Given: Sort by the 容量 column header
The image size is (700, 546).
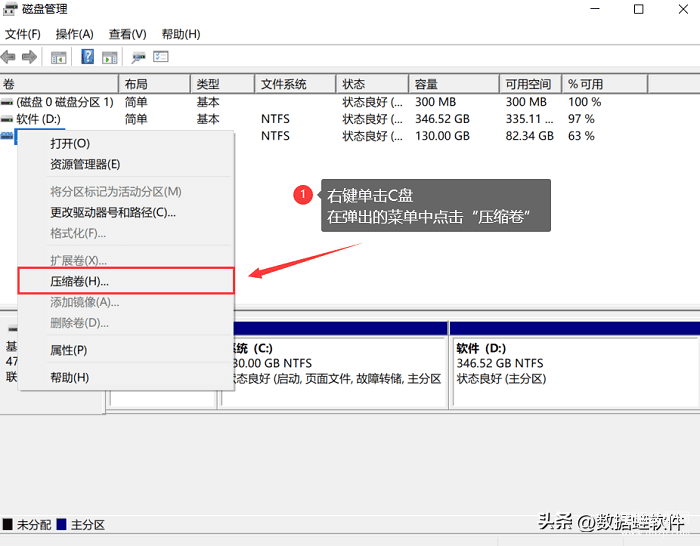Looking at the screenshot, I should pos(454,84).
